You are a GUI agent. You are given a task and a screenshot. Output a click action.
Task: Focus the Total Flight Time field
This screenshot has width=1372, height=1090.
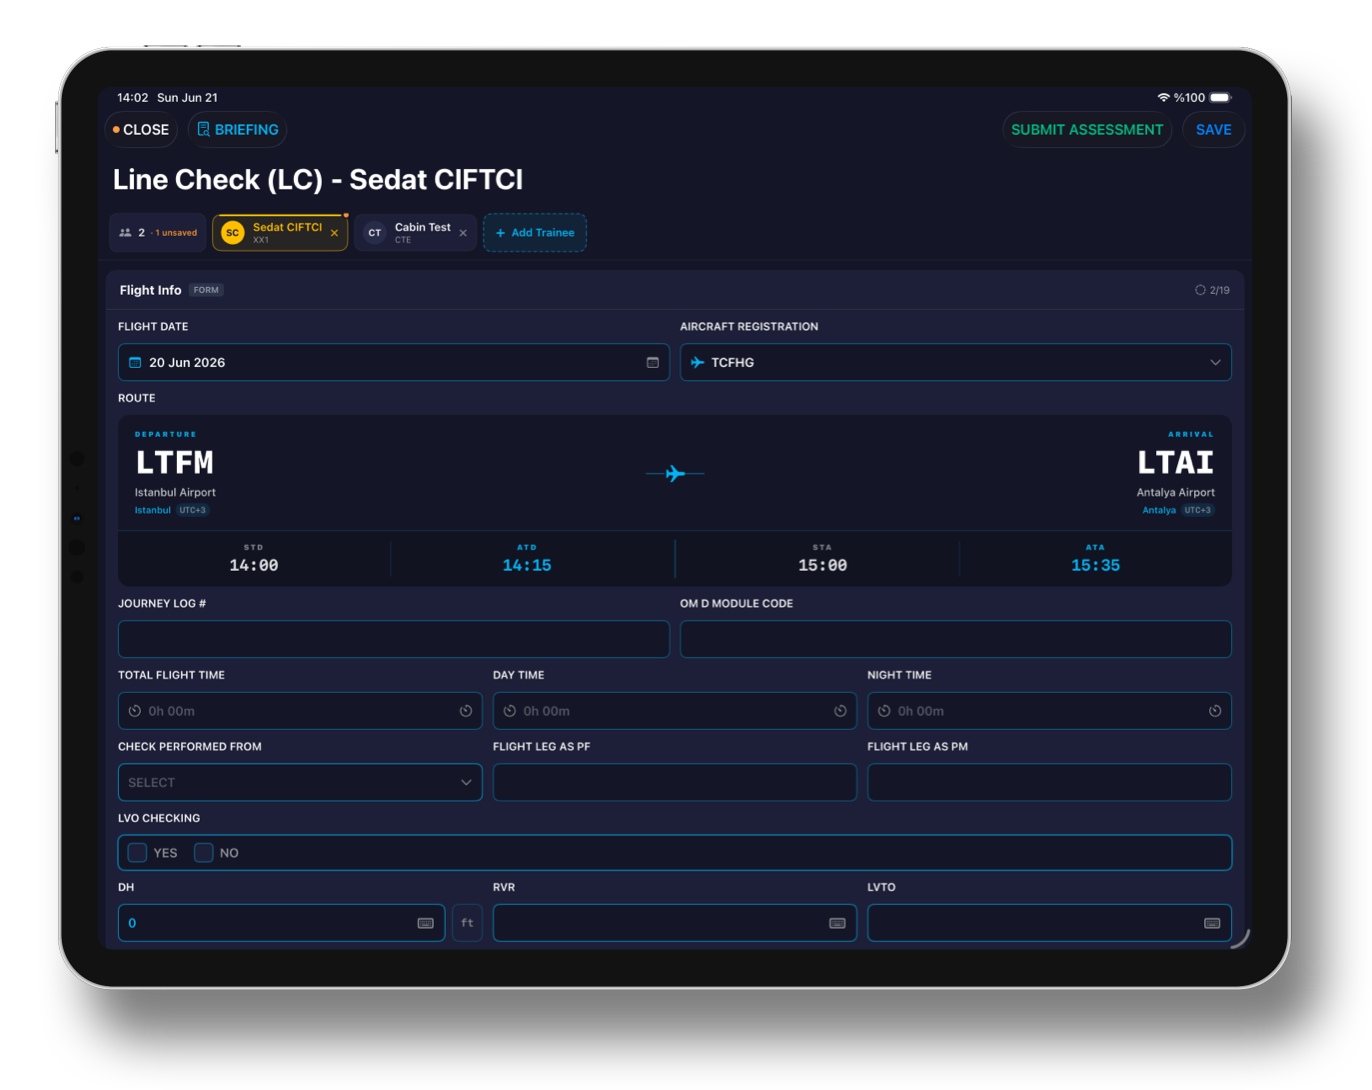click(x=300, y=711)
